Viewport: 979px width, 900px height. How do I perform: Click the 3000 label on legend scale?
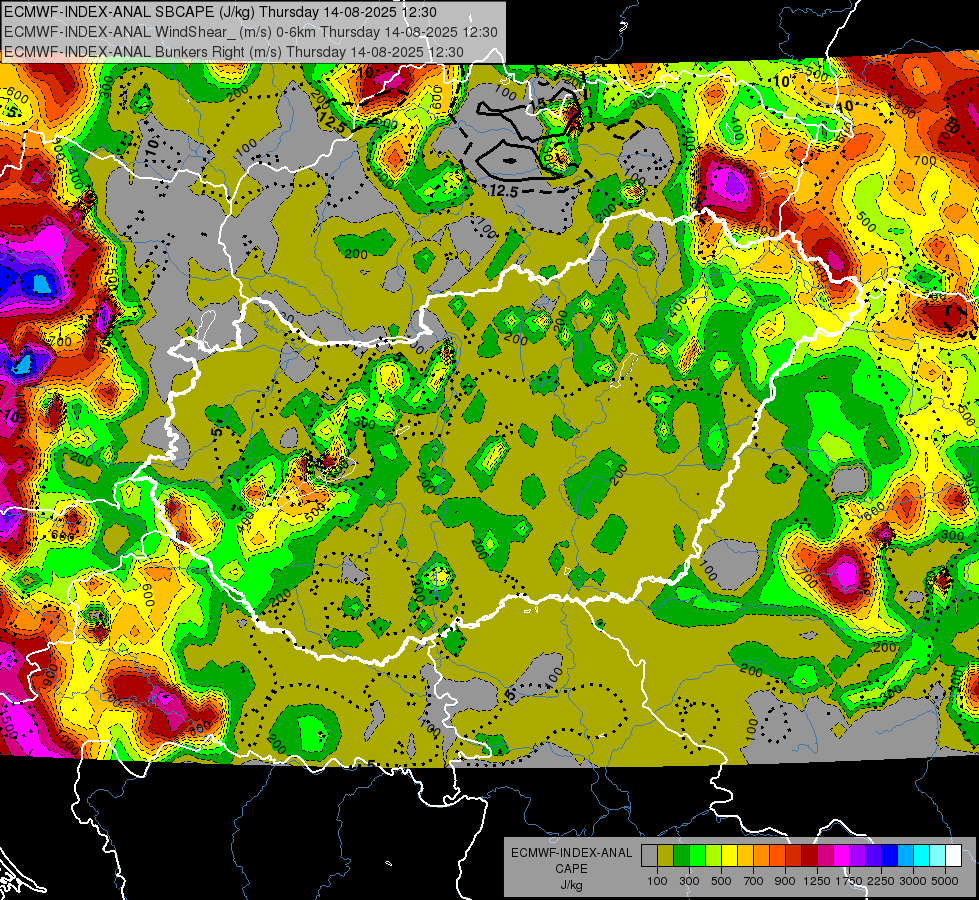point(913,881)
